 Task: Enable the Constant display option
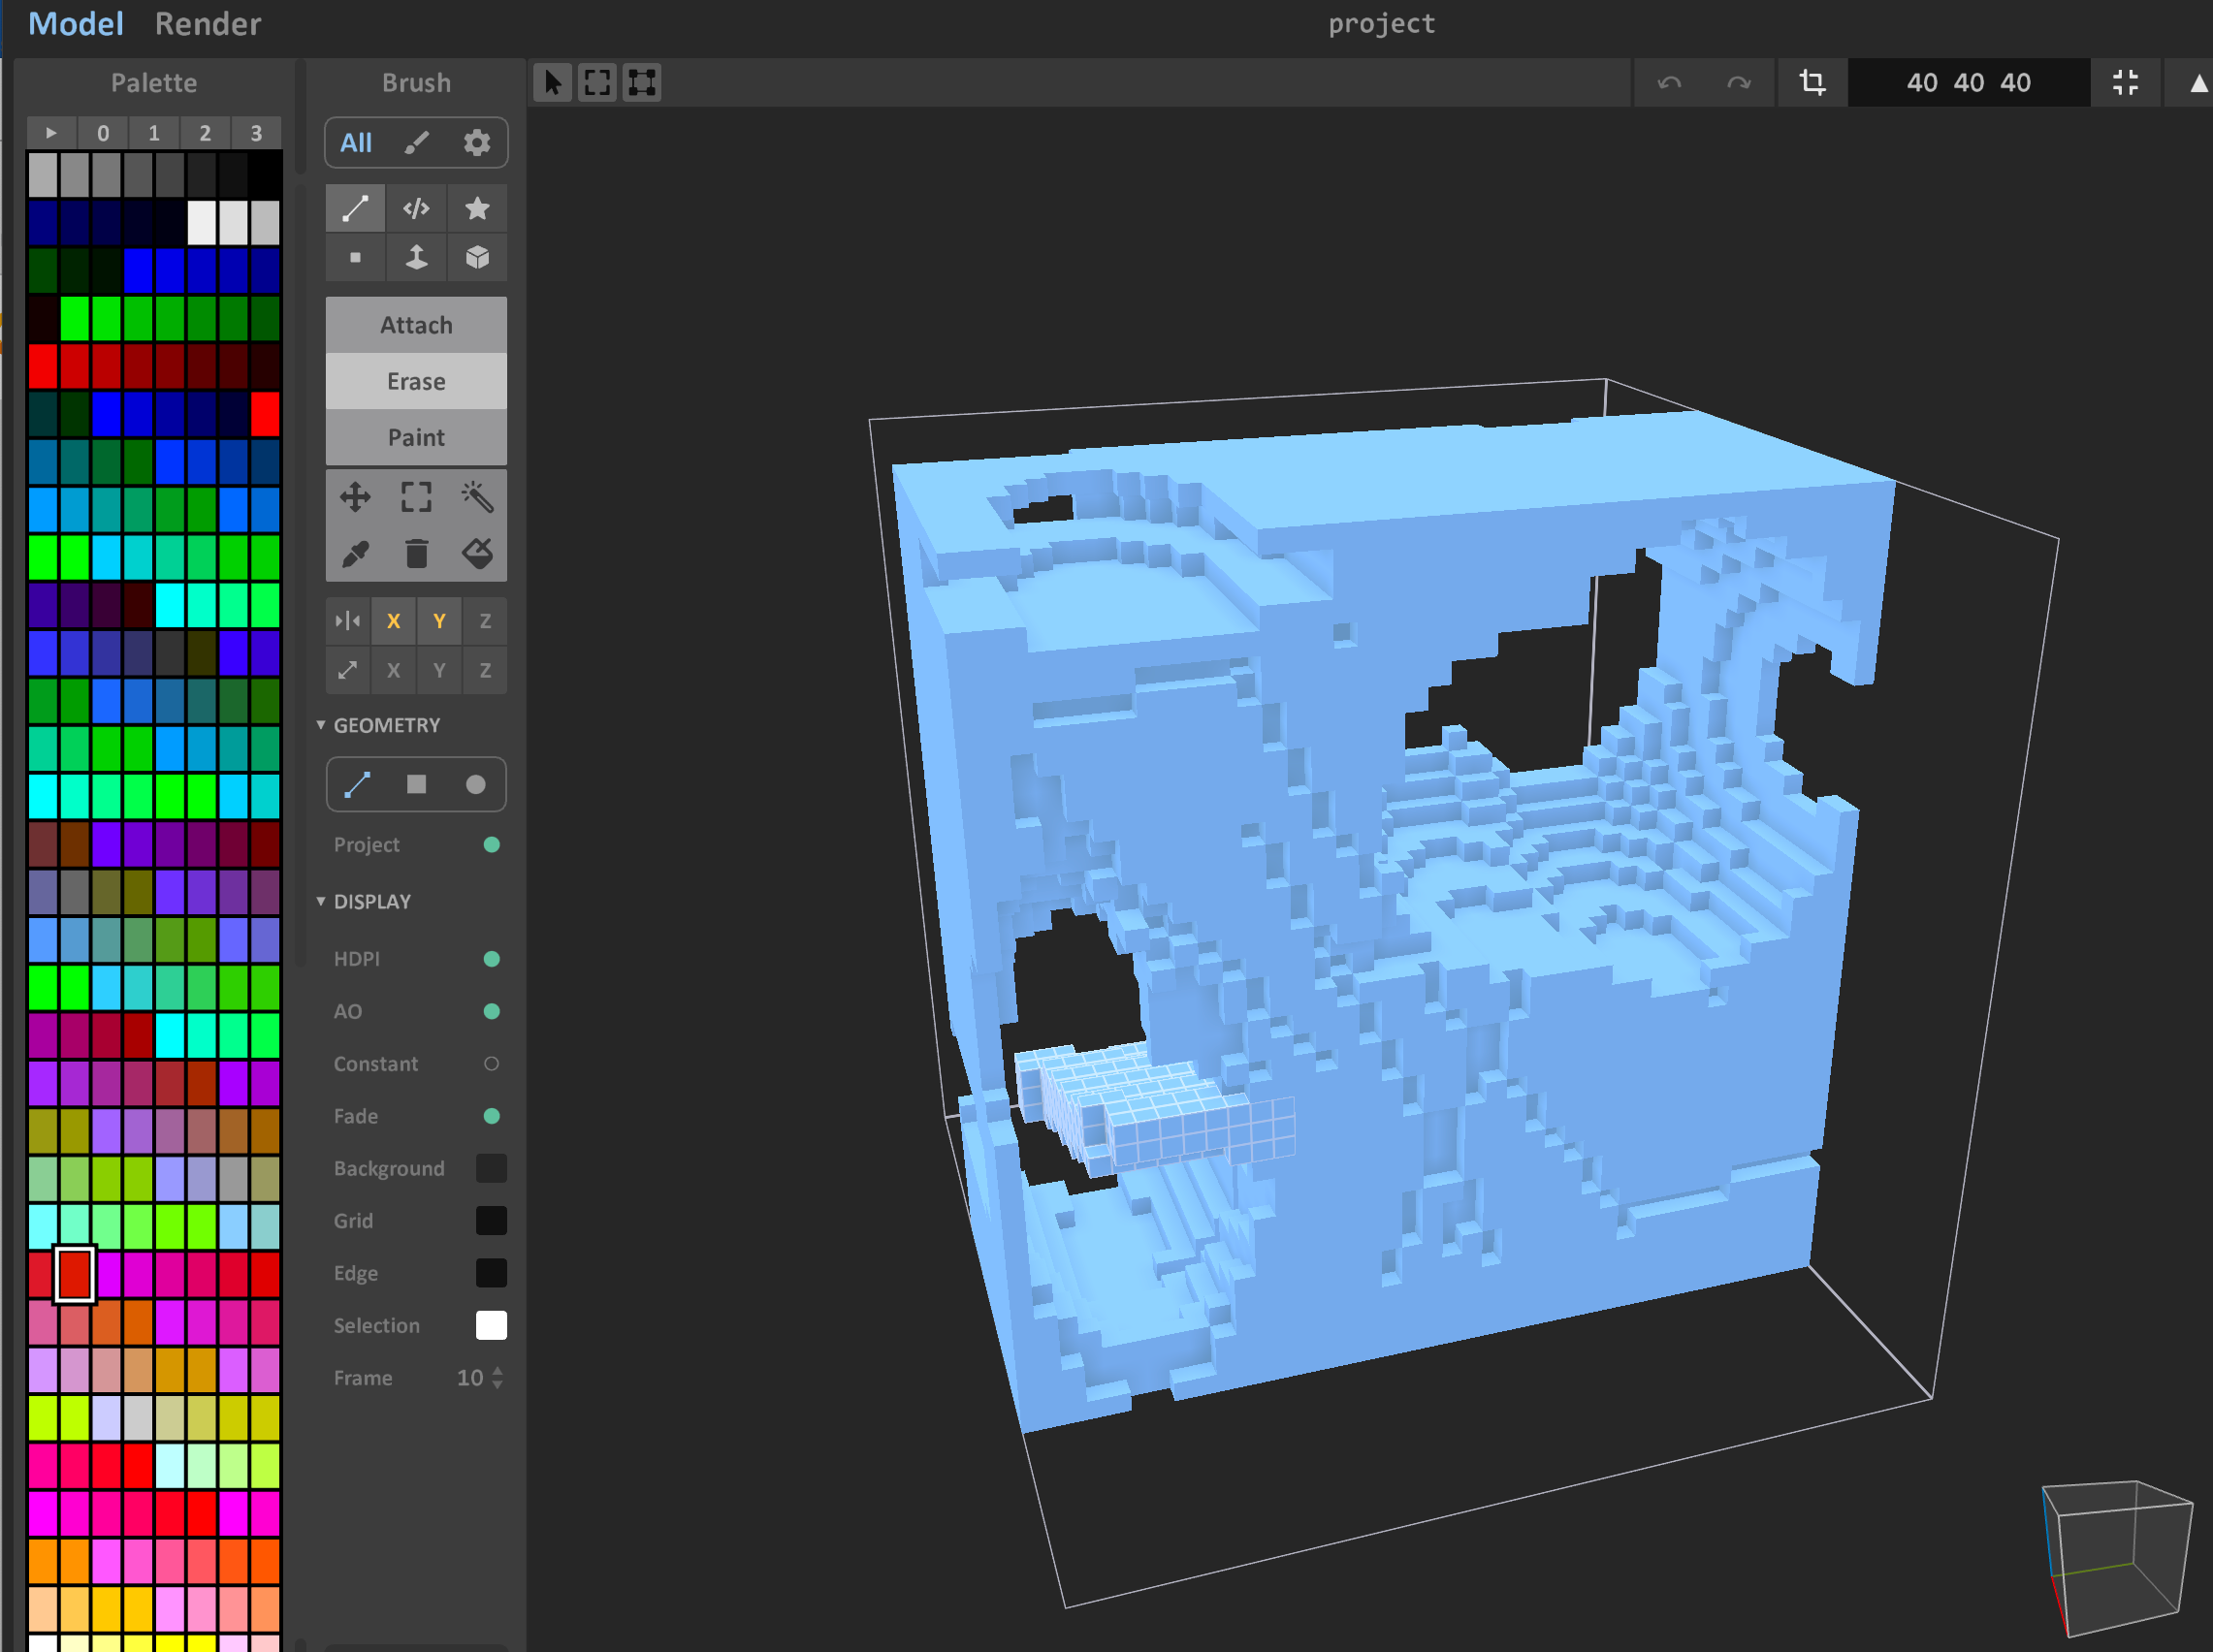tap(491, 1064)
